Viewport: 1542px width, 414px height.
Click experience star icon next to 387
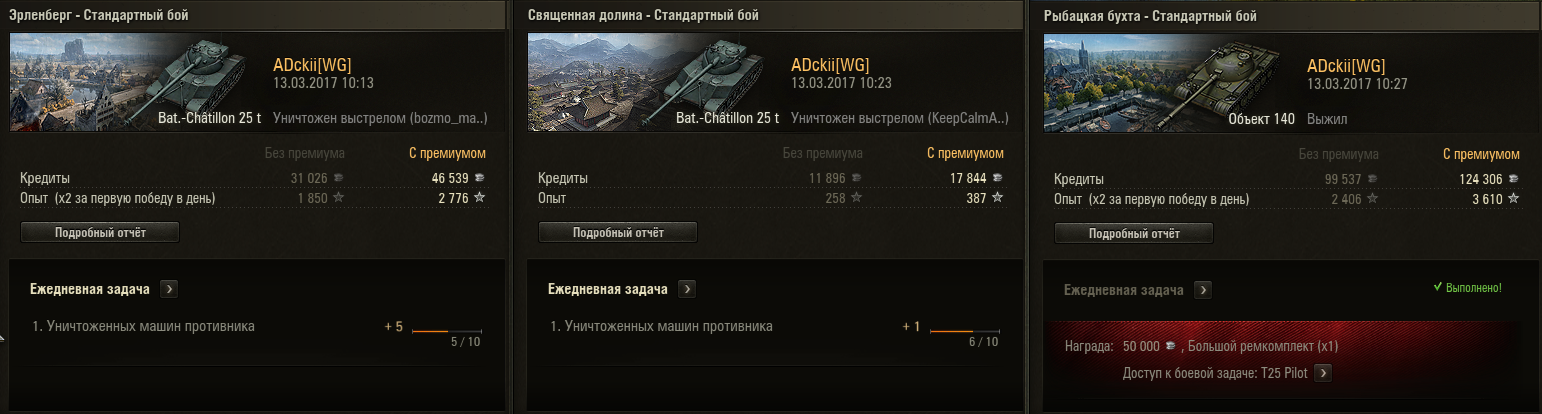998,198
